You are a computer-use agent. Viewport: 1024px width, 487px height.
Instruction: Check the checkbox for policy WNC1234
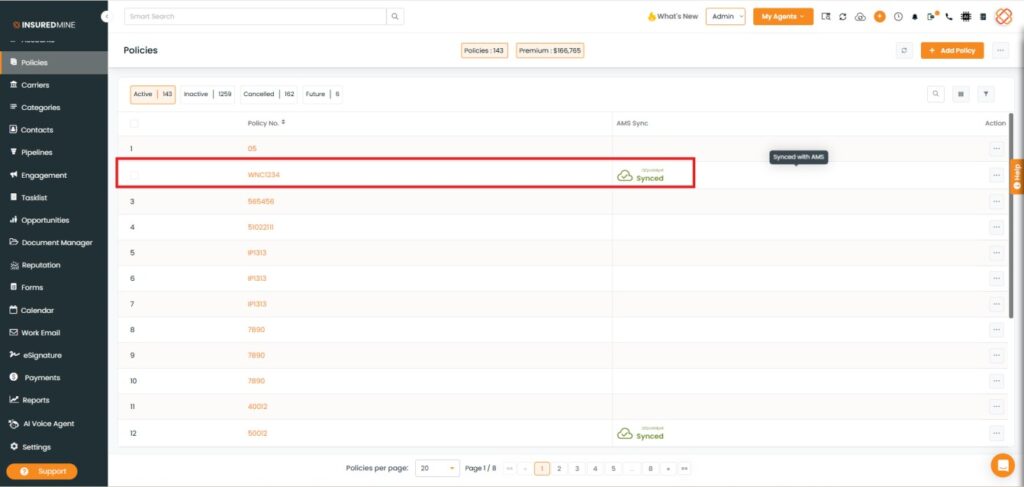pyautogui.click(x=134, y=175)
